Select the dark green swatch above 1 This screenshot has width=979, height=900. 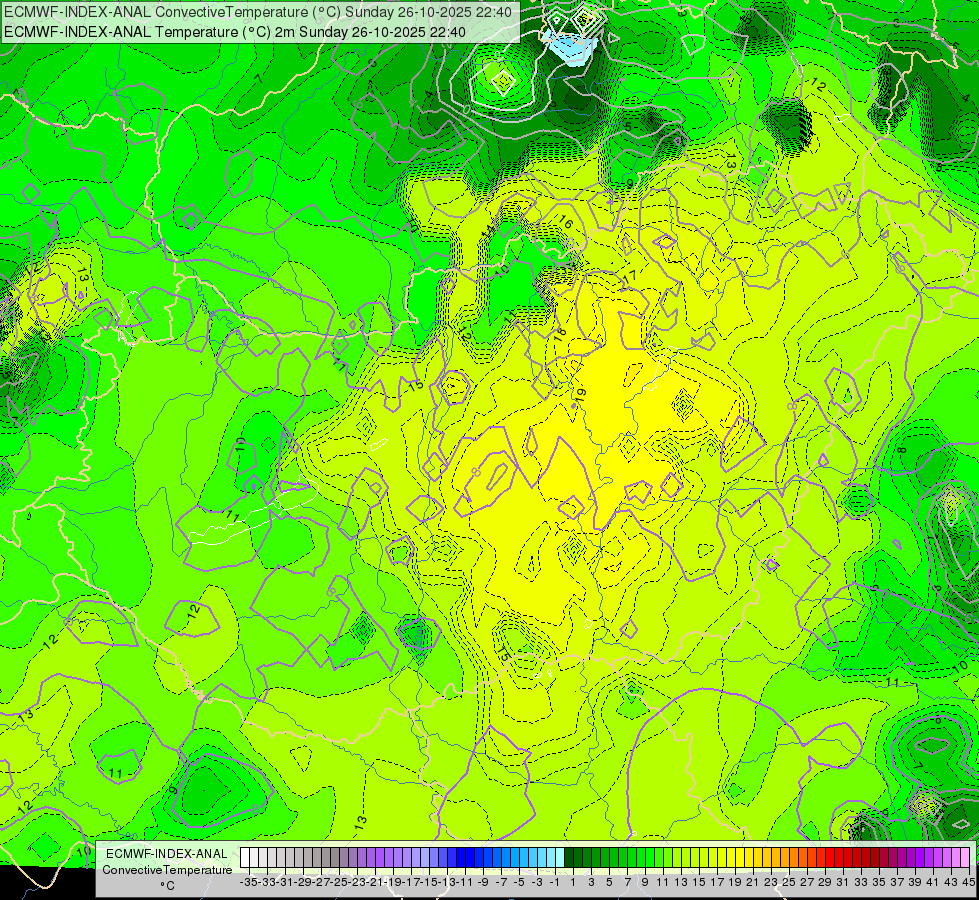click(x=569, y=857)
